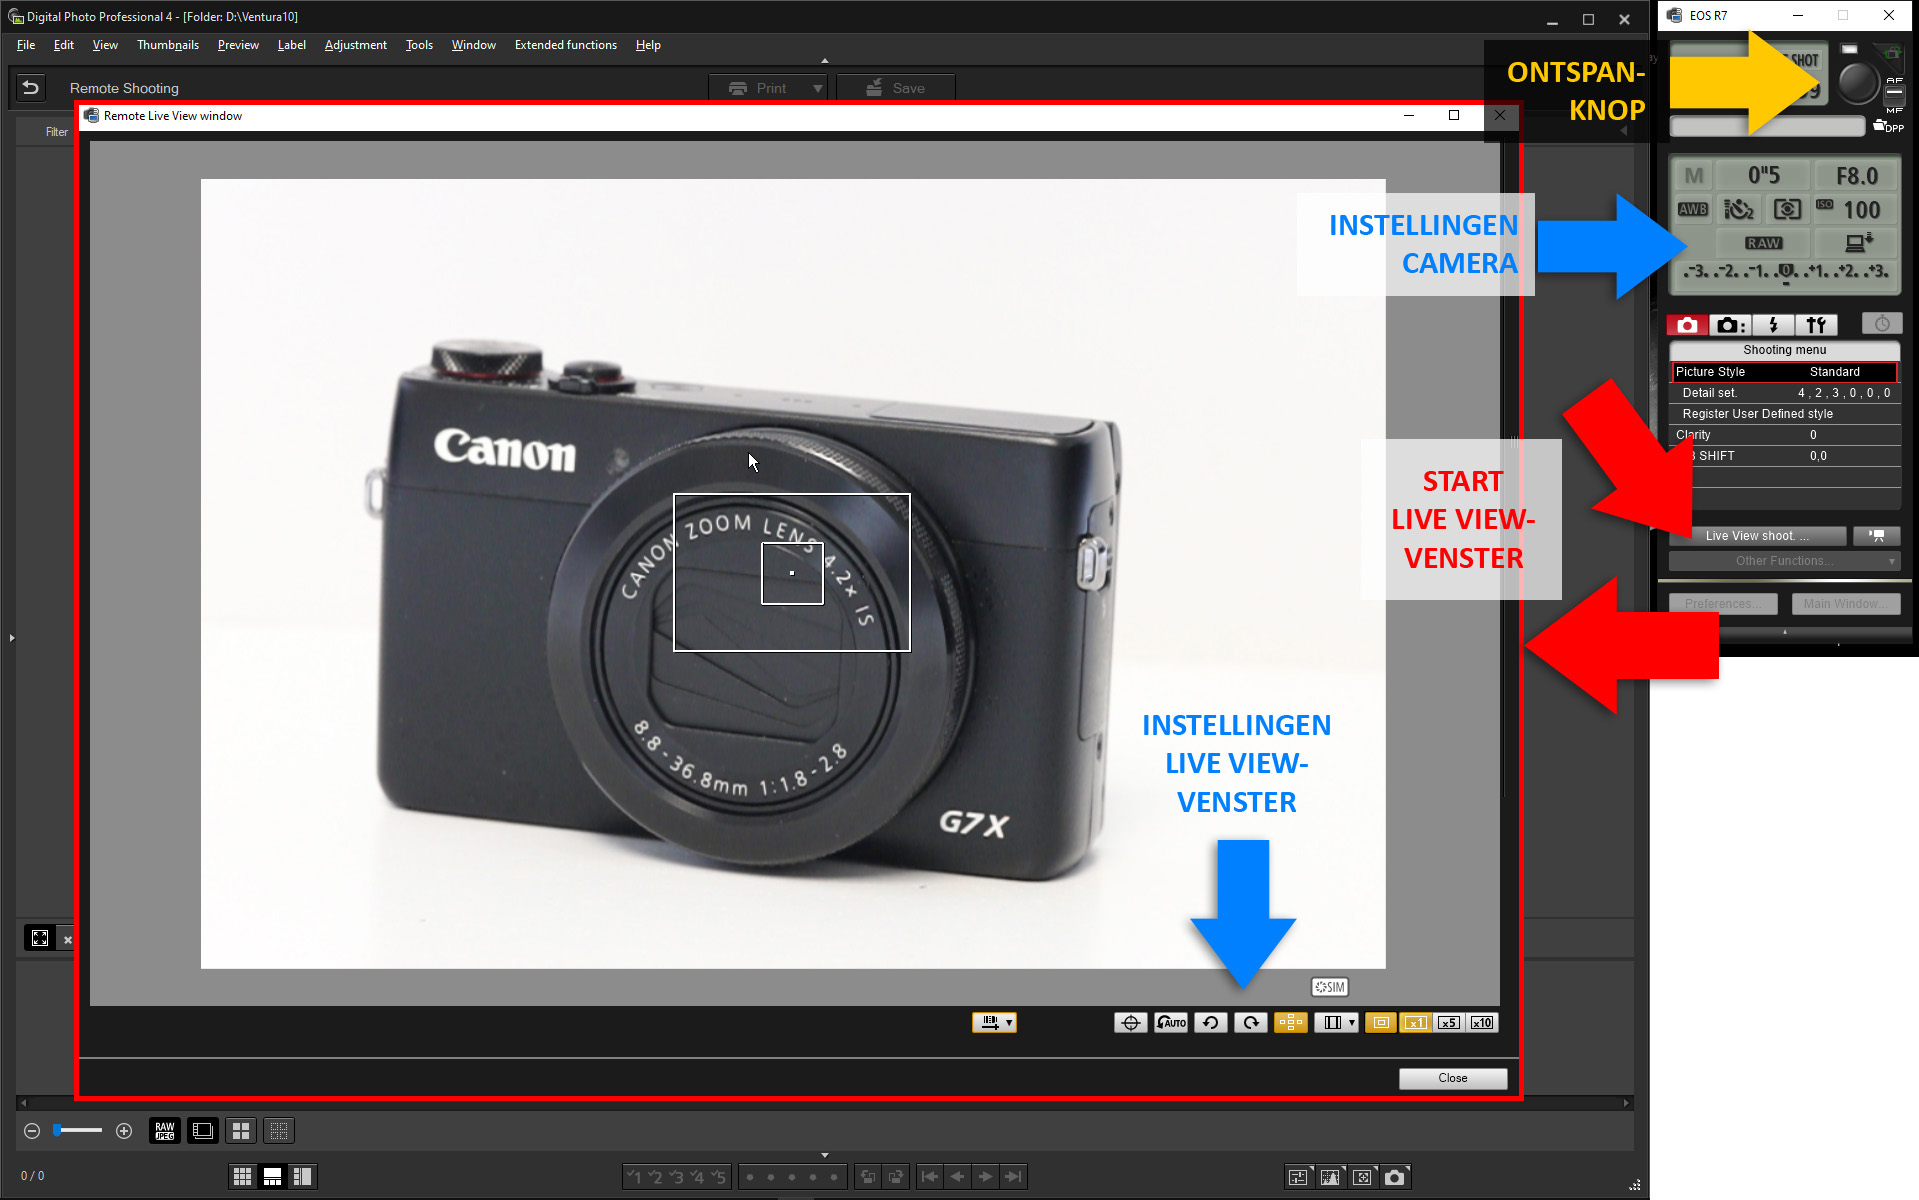
Task: Click the DPP destination folder icon
Action: pyautogui.click(x=1888, y=126)
